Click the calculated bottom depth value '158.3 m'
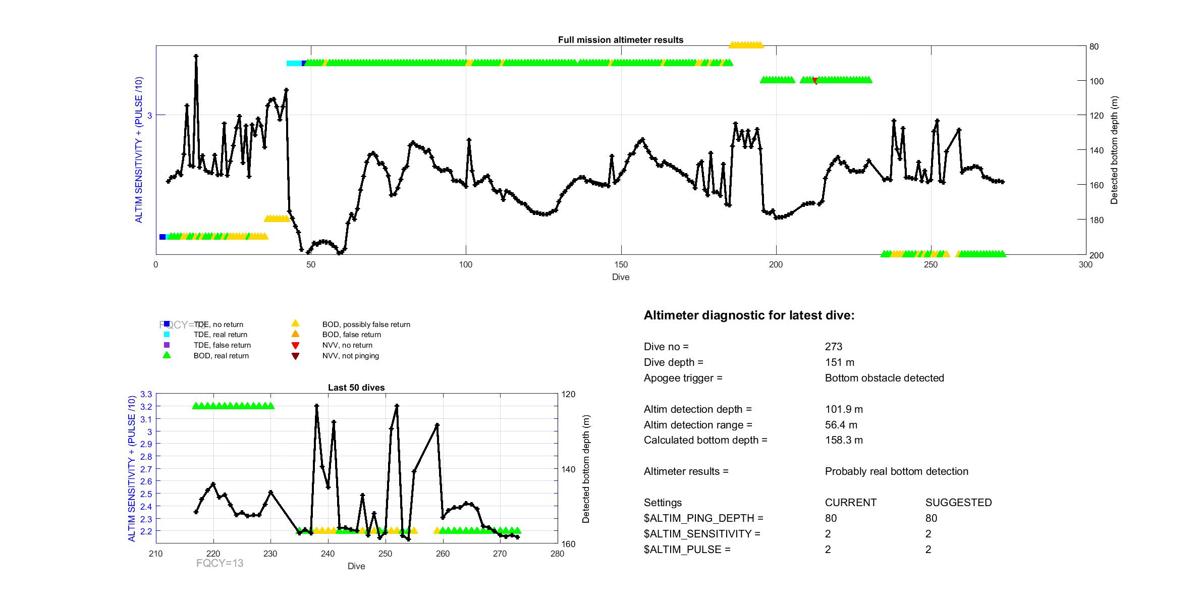The width and height of the screenshot is (1200, 611). pyautogui.click(x=845, y=440)
